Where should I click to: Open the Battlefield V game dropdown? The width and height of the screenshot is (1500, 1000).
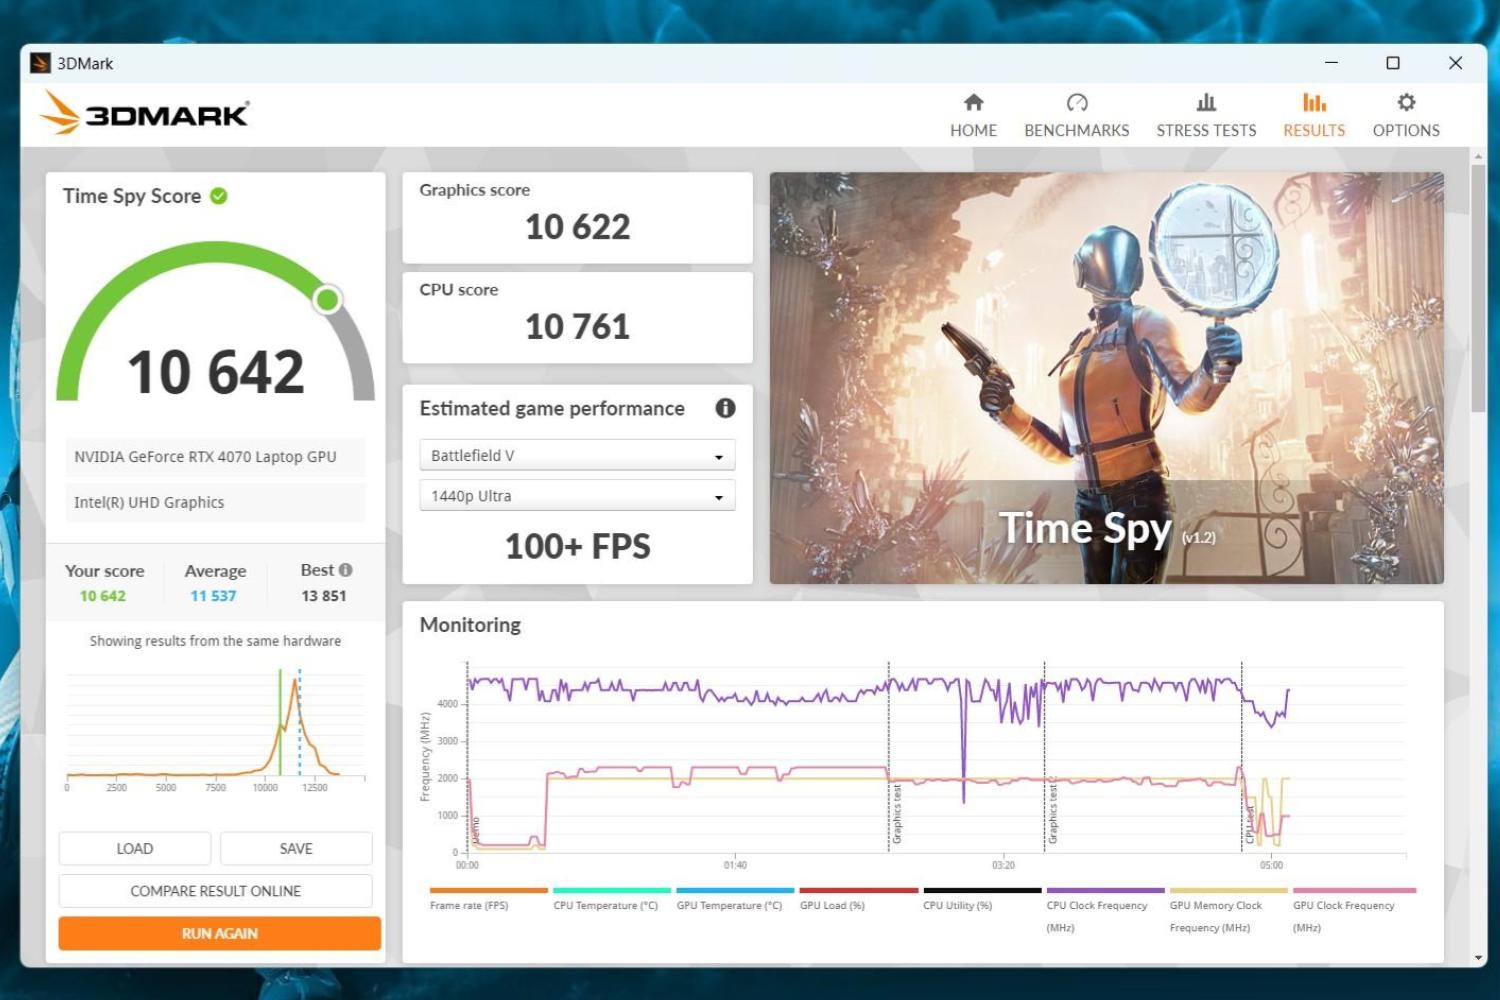point(577,455)
